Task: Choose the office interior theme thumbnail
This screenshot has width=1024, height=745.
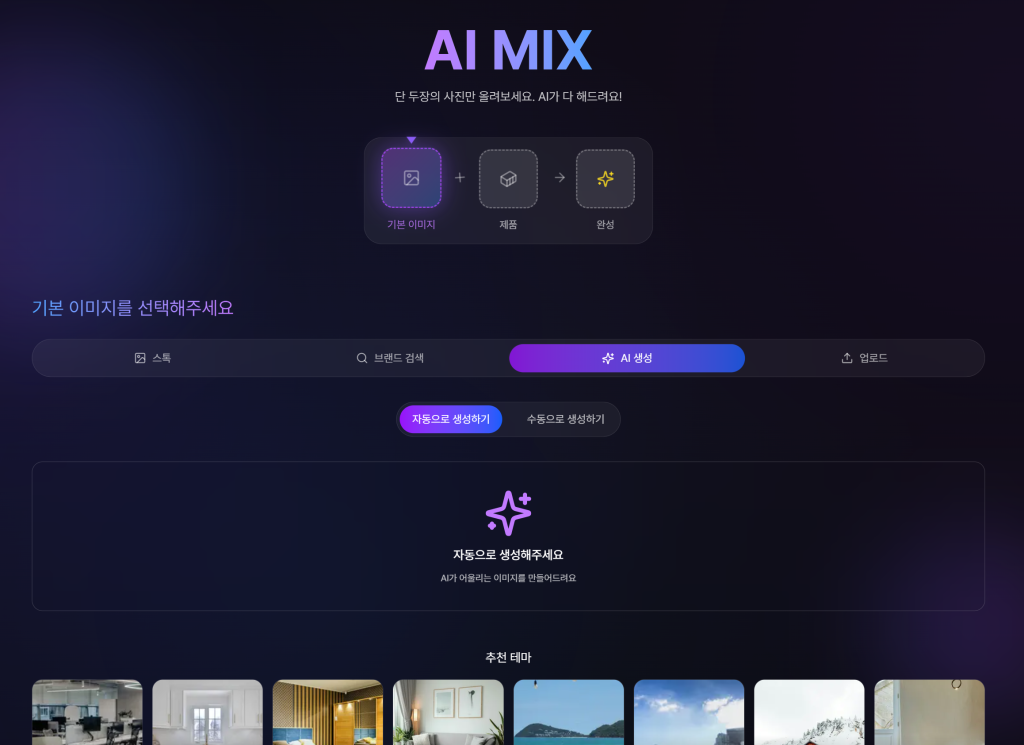Action: tap(87, 712)
